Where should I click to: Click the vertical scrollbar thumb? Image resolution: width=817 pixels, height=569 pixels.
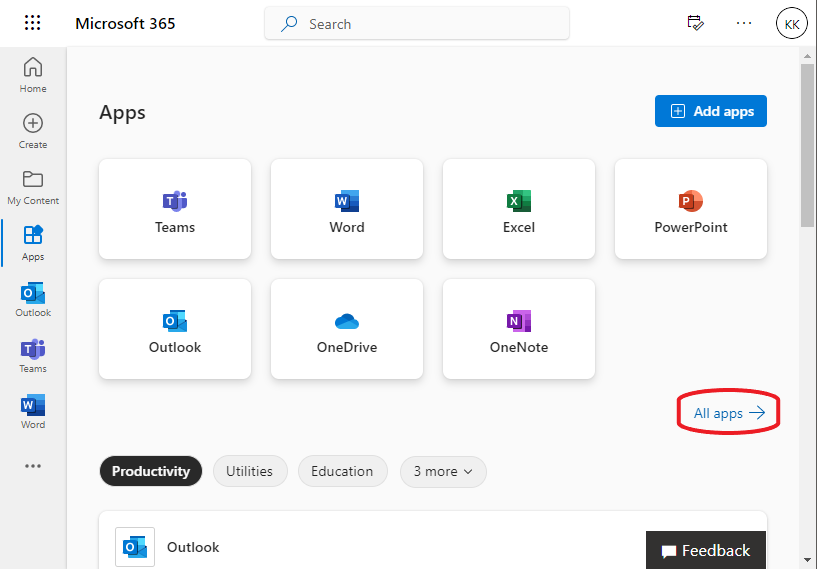807,145
